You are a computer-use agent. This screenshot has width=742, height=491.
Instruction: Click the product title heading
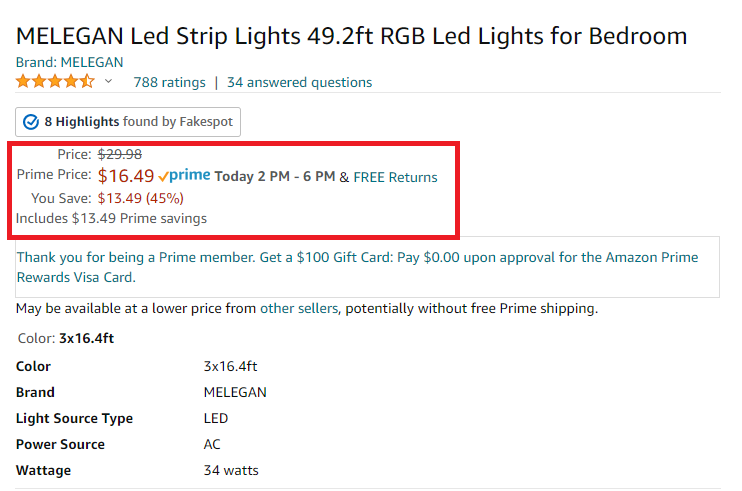pyautogui.click(x=351, y=36)
